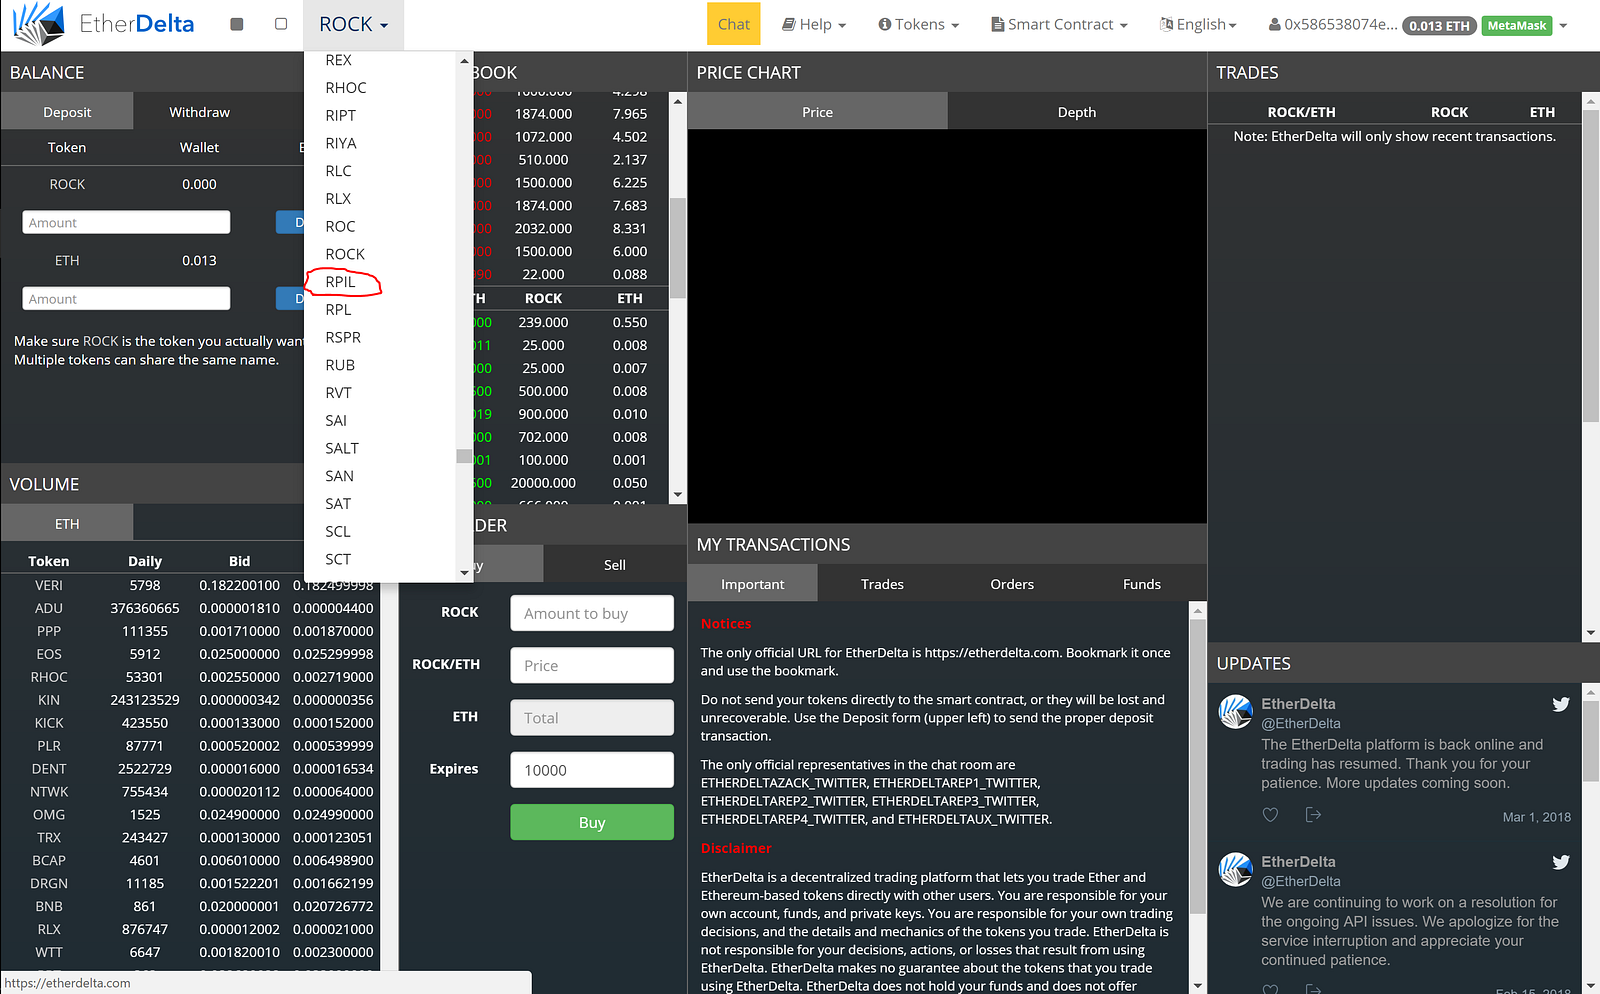1600x994 pixels.
Task: Show the Price chart tab
Action: point(817,112)
